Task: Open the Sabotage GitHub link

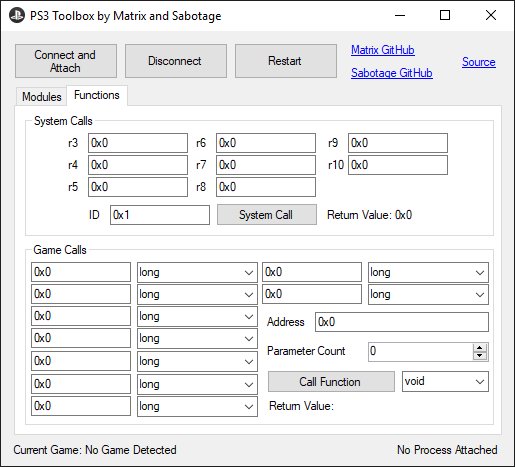Action: click(392, 73)
